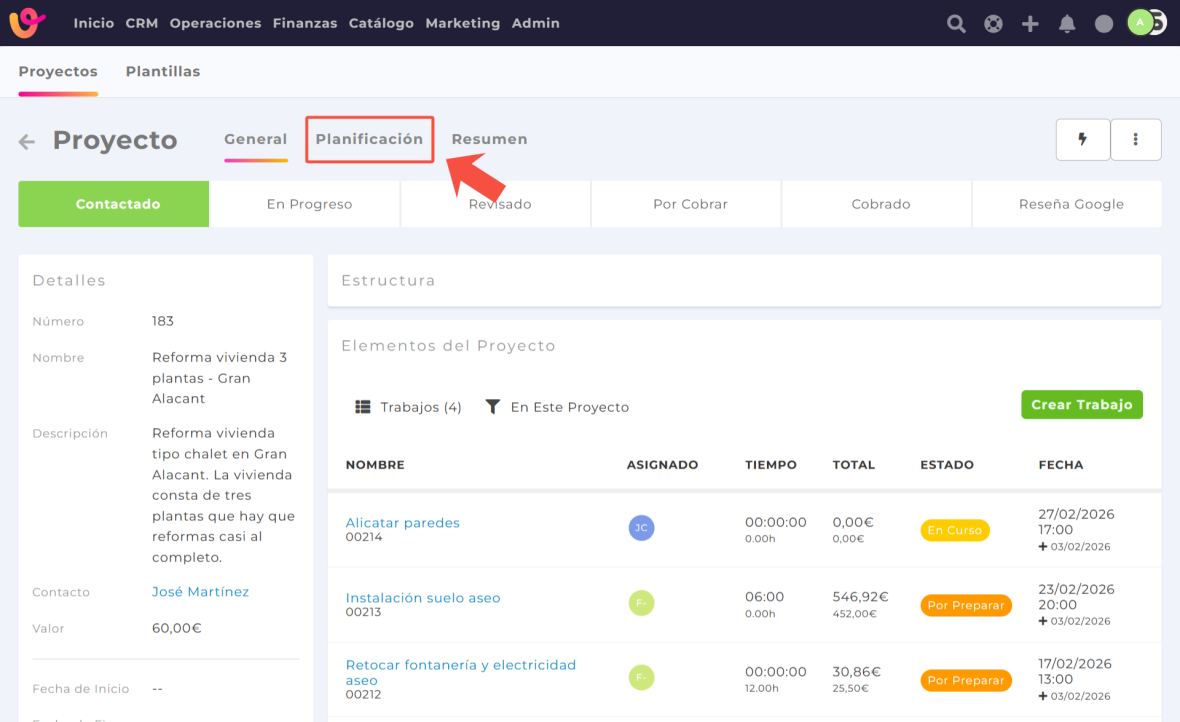Open the José Martínez contact link
The width and height of the screenshot is (1180, 722).
click(x=200, y=592)
